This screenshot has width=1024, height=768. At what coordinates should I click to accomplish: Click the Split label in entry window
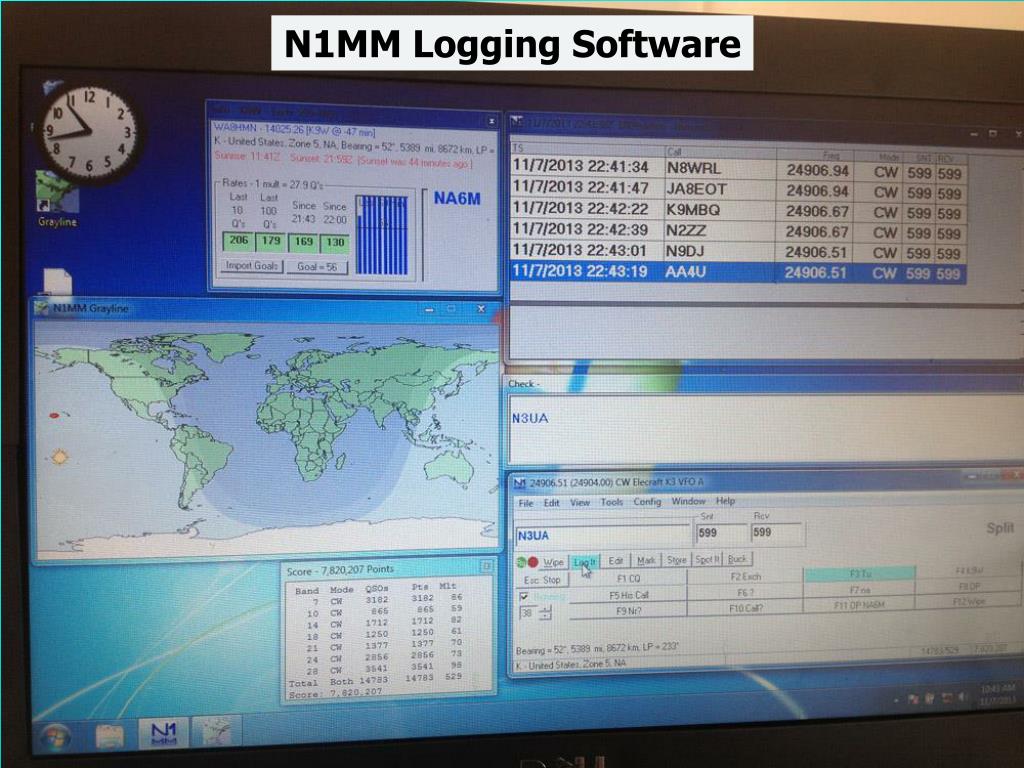1000,528
